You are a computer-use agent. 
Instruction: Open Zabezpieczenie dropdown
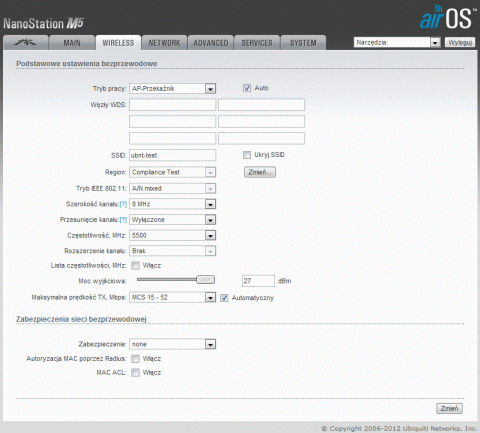172,344
